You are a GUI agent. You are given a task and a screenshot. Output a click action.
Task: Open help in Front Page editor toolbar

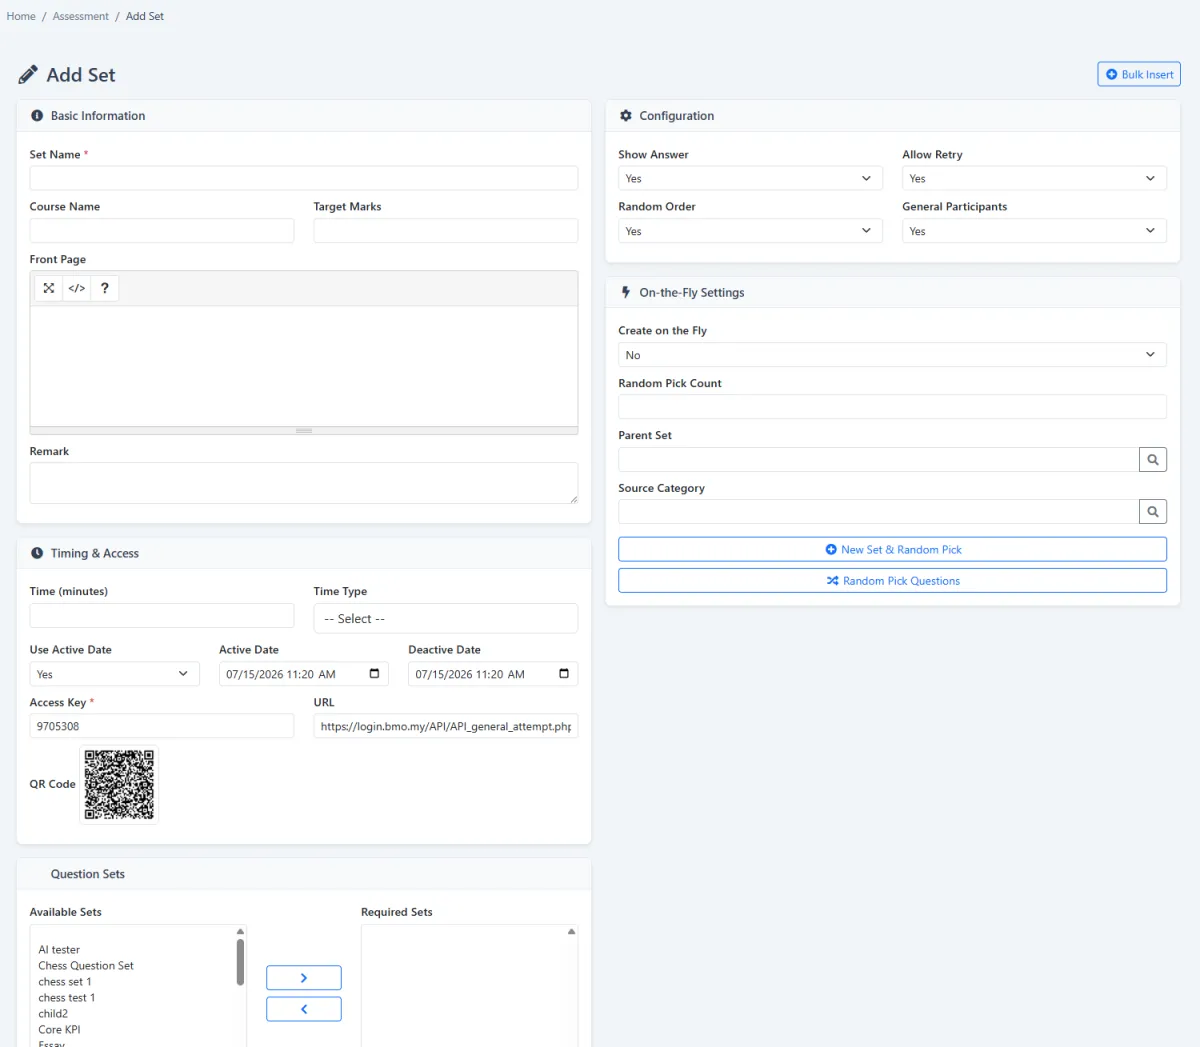(x=105, y=288)
